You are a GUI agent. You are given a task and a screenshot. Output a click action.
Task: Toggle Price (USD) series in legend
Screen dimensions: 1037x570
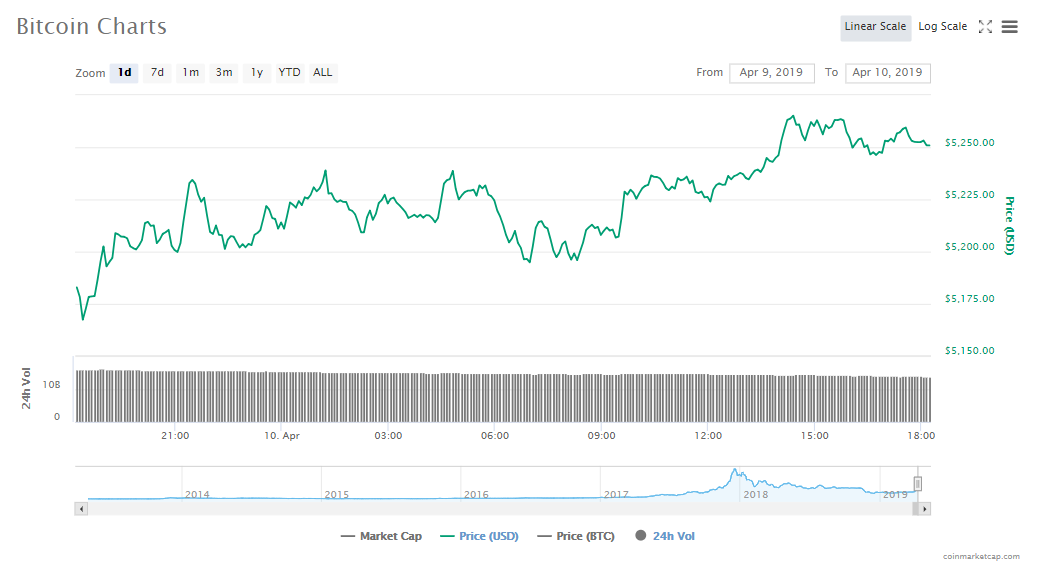pos(479,537)
